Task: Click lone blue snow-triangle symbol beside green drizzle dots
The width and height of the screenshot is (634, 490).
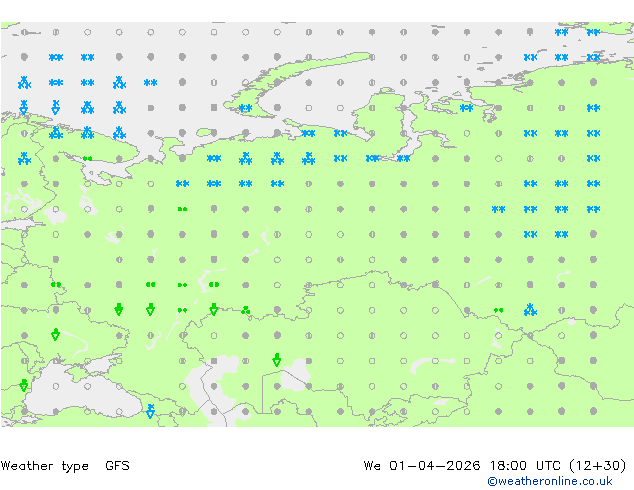Action: click(x=530, y=310)
